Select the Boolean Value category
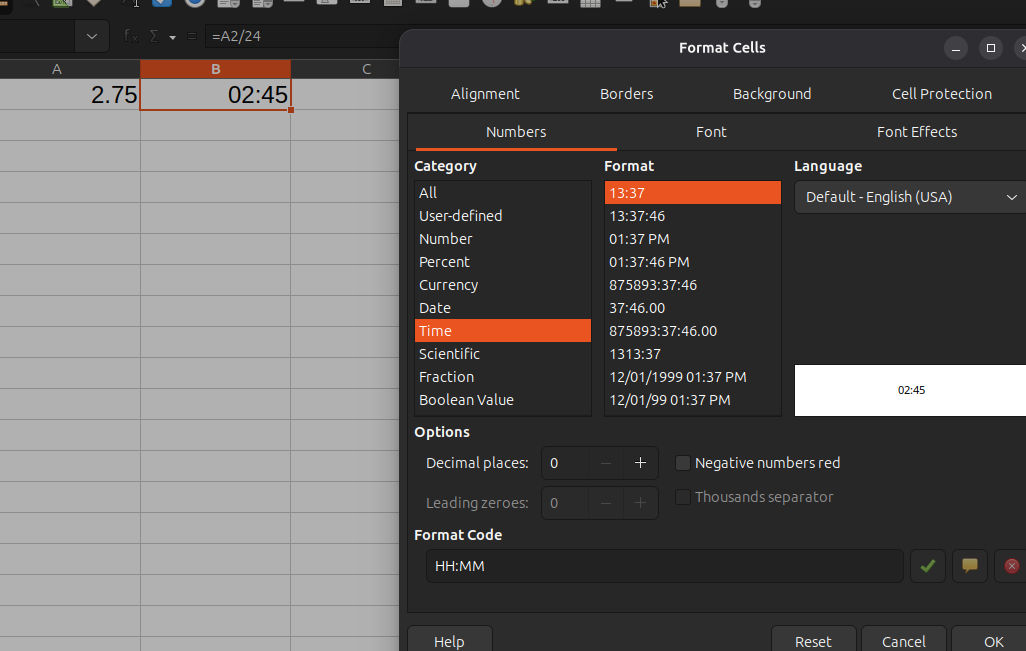 (503, 400)
